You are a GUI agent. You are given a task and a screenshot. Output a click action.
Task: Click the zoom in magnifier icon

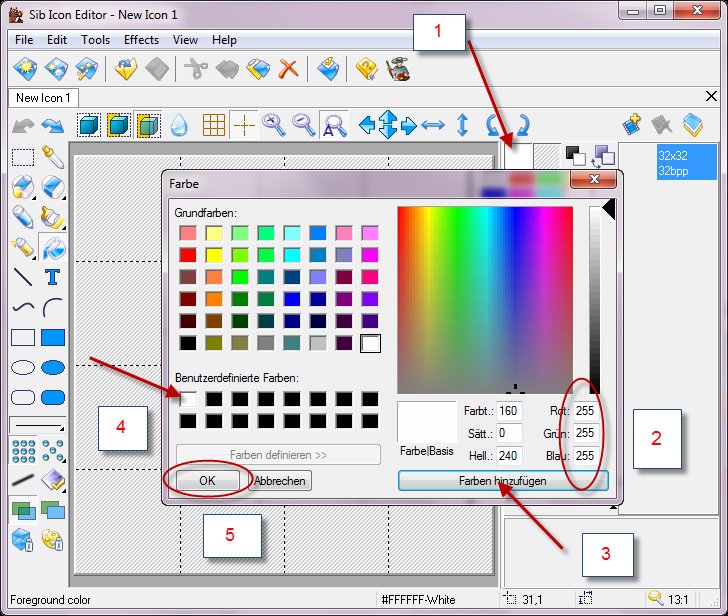click(x=273, y=124)
